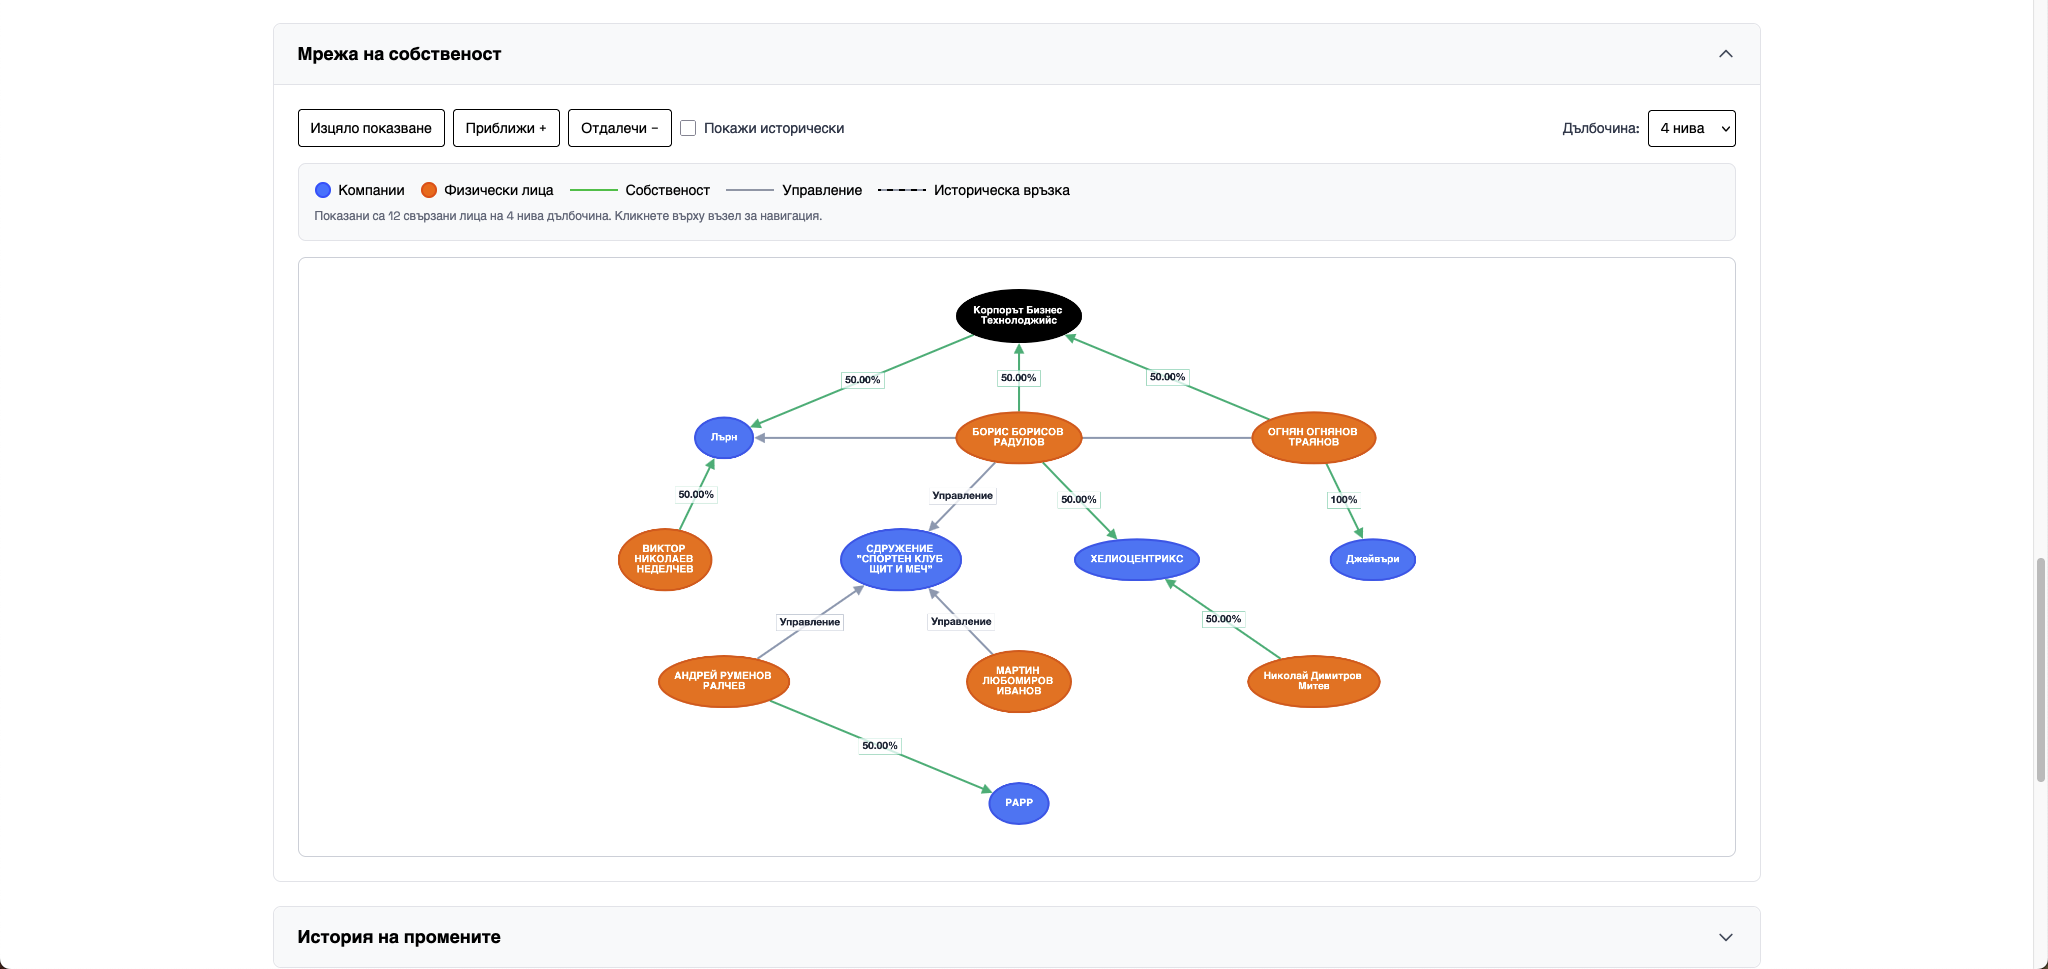Open БОРИС БОРИСОВ РАДУЛОВ person node
Viewport: 2048px width, 969px height.
pyautogui.click(x=1018, y=438)
